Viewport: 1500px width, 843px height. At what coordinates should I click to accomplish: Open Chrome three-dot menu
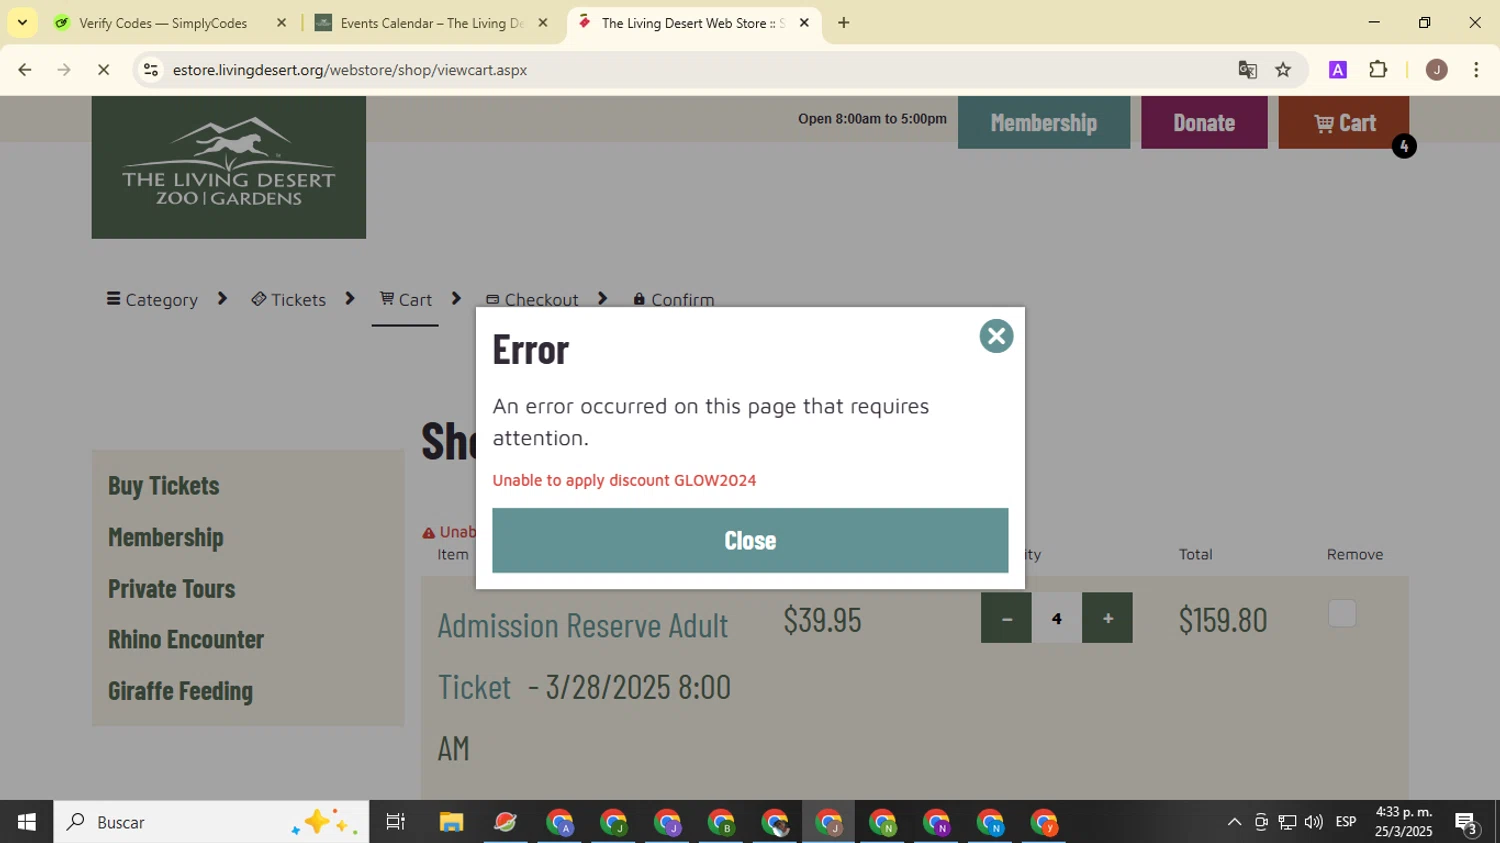pyautogui.click(x=1476, y=70)
